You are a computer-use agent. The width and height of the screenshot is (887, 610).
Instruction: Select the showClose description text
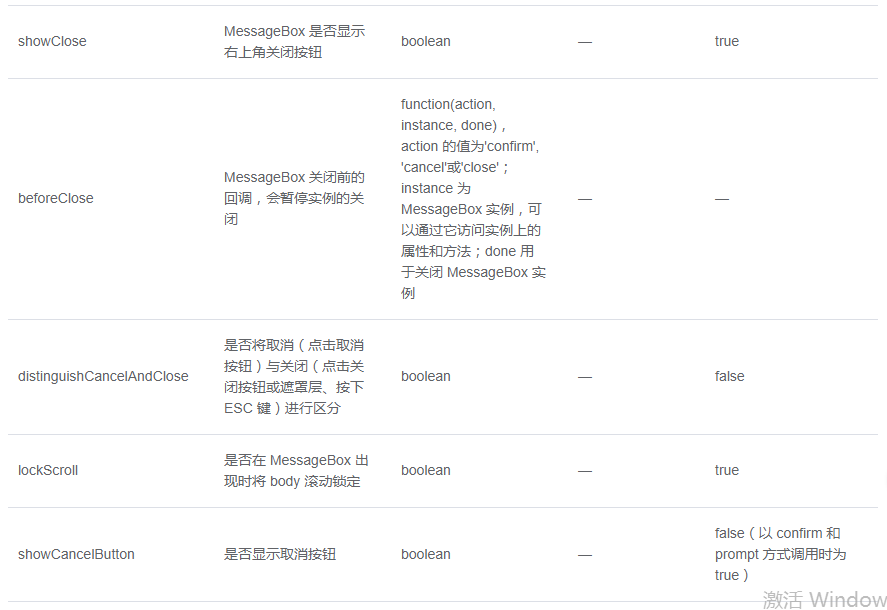[x=294, y=41]
